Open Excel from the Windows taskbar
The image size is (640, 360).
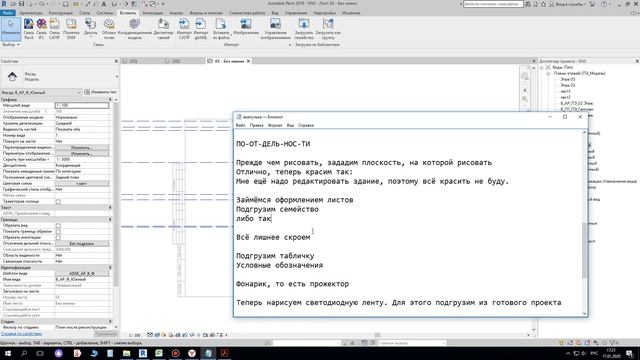point(159,353)
